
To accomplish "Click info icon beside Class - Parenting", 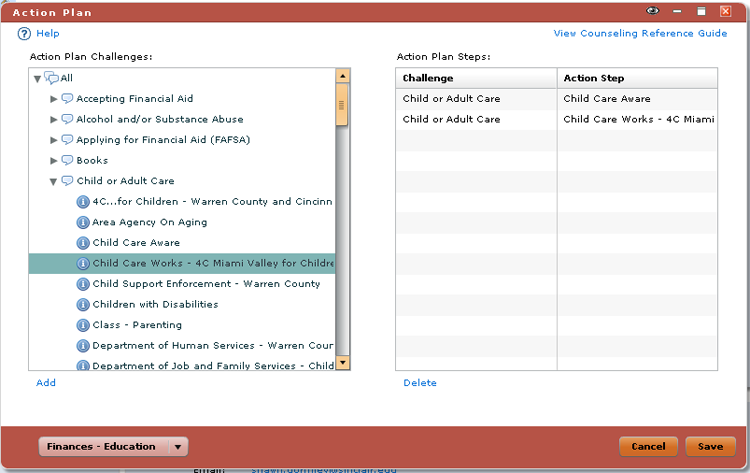I will point(84,325).
